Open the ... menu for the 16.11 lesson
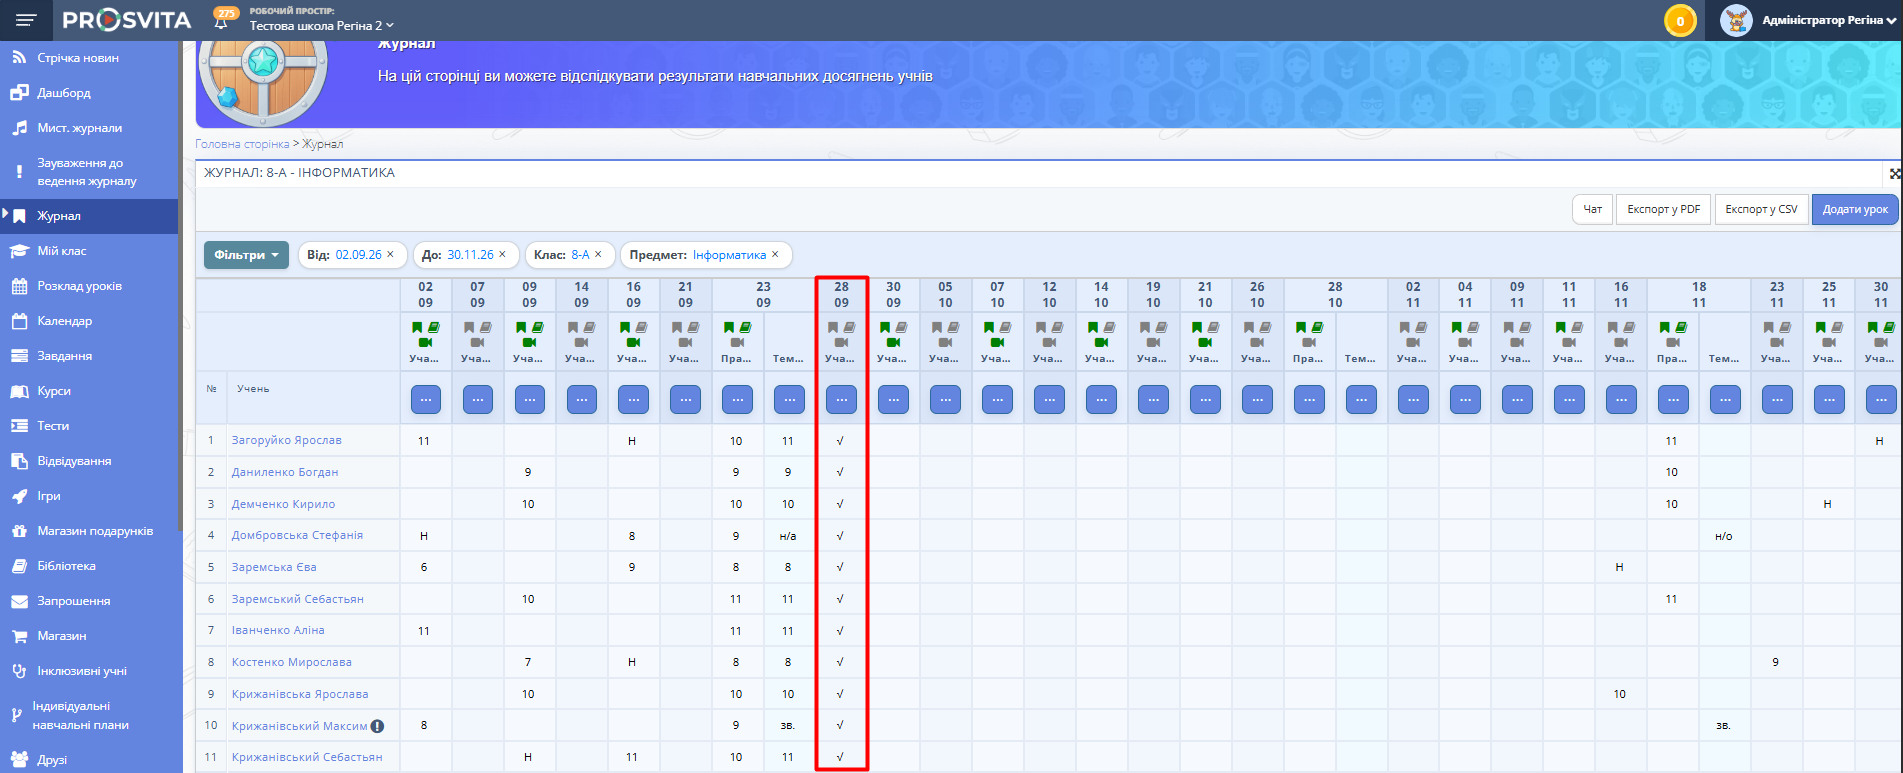This screenshot has width=1903, height=773. 1621,400
